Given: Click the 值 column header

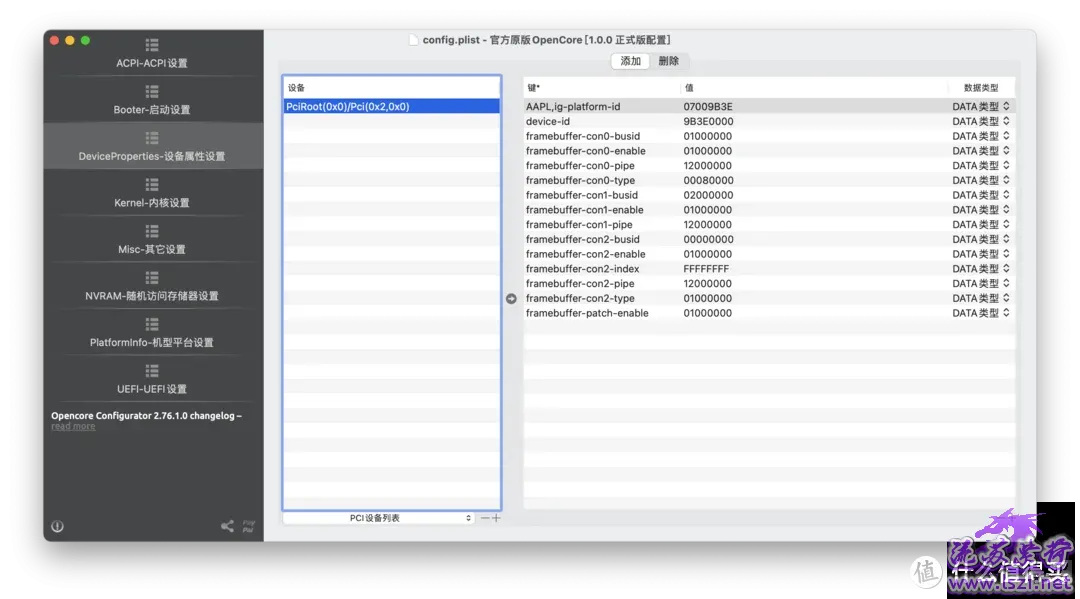Looking at the screenshot, I should click(814, 88).
